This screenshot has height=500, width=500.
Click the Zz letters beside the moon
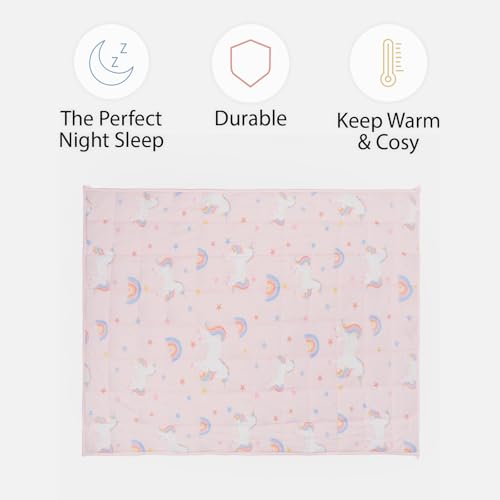point(119,55)
